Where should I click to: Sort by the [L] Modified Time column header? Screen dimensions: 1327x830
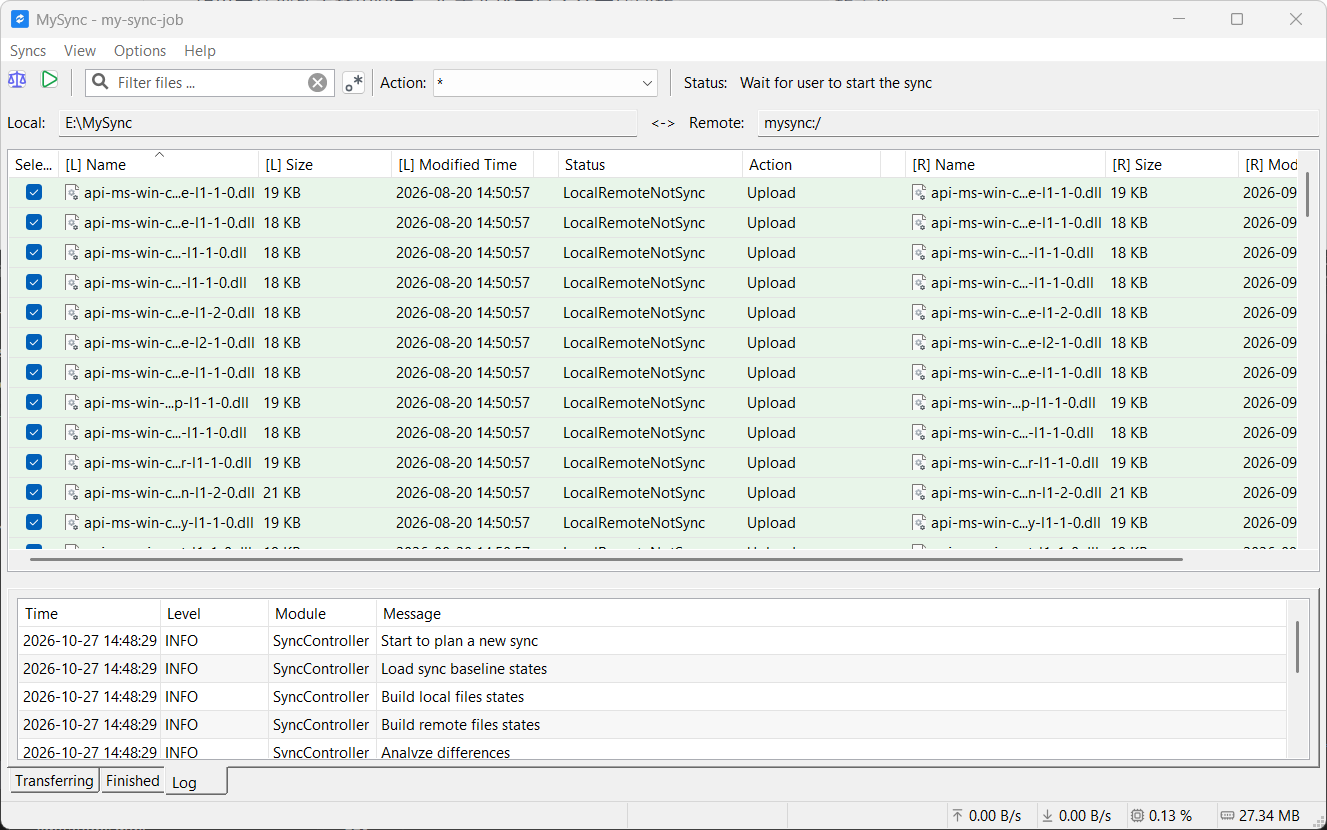coord(462,165)
